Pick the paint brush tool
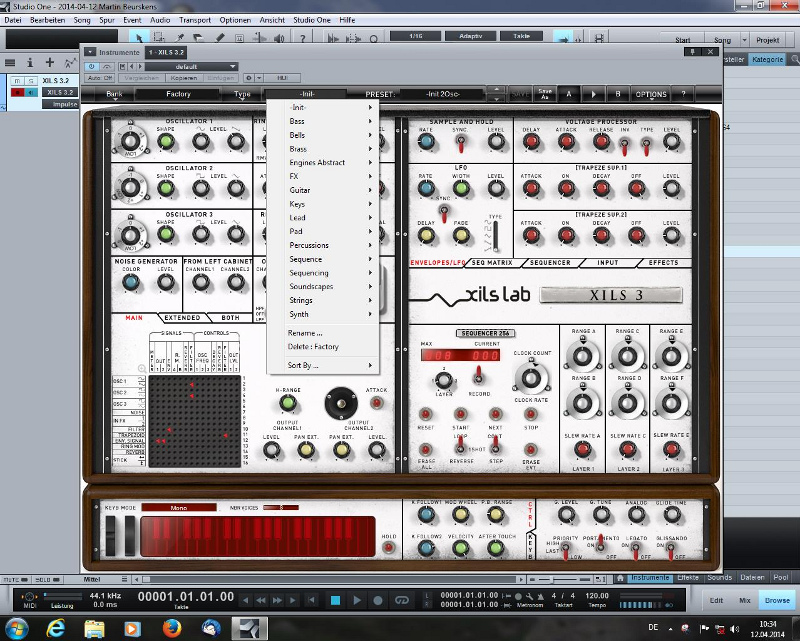 [x=180, y=38]
